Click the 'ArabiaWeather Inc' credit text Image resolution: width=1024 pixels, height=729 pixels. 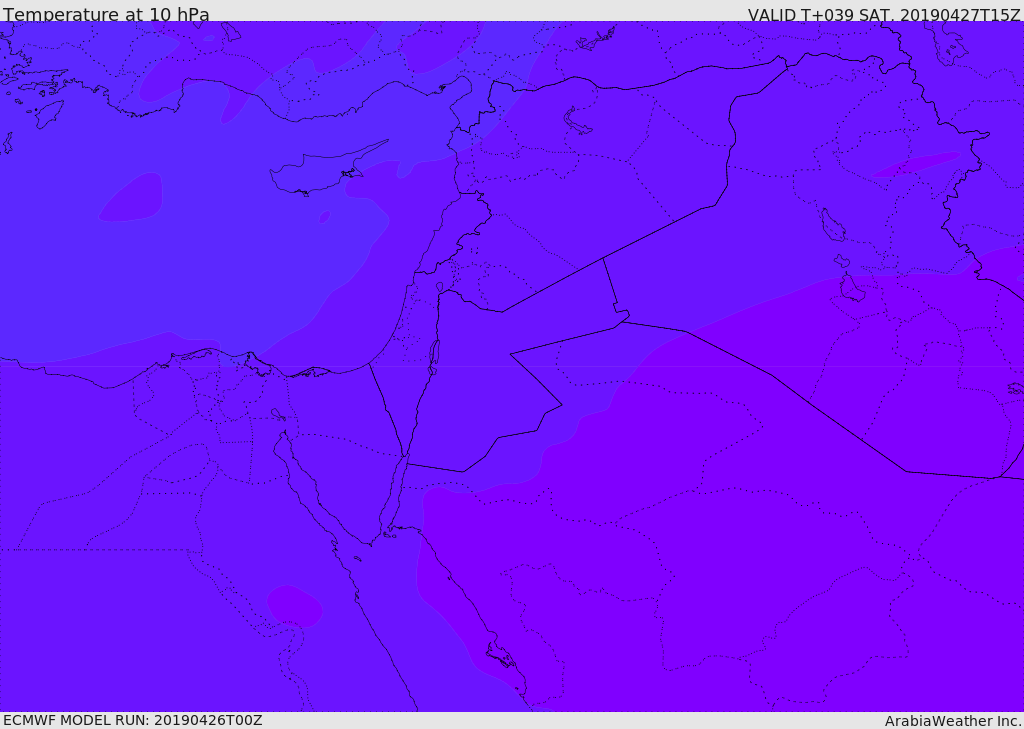(952, 721)
